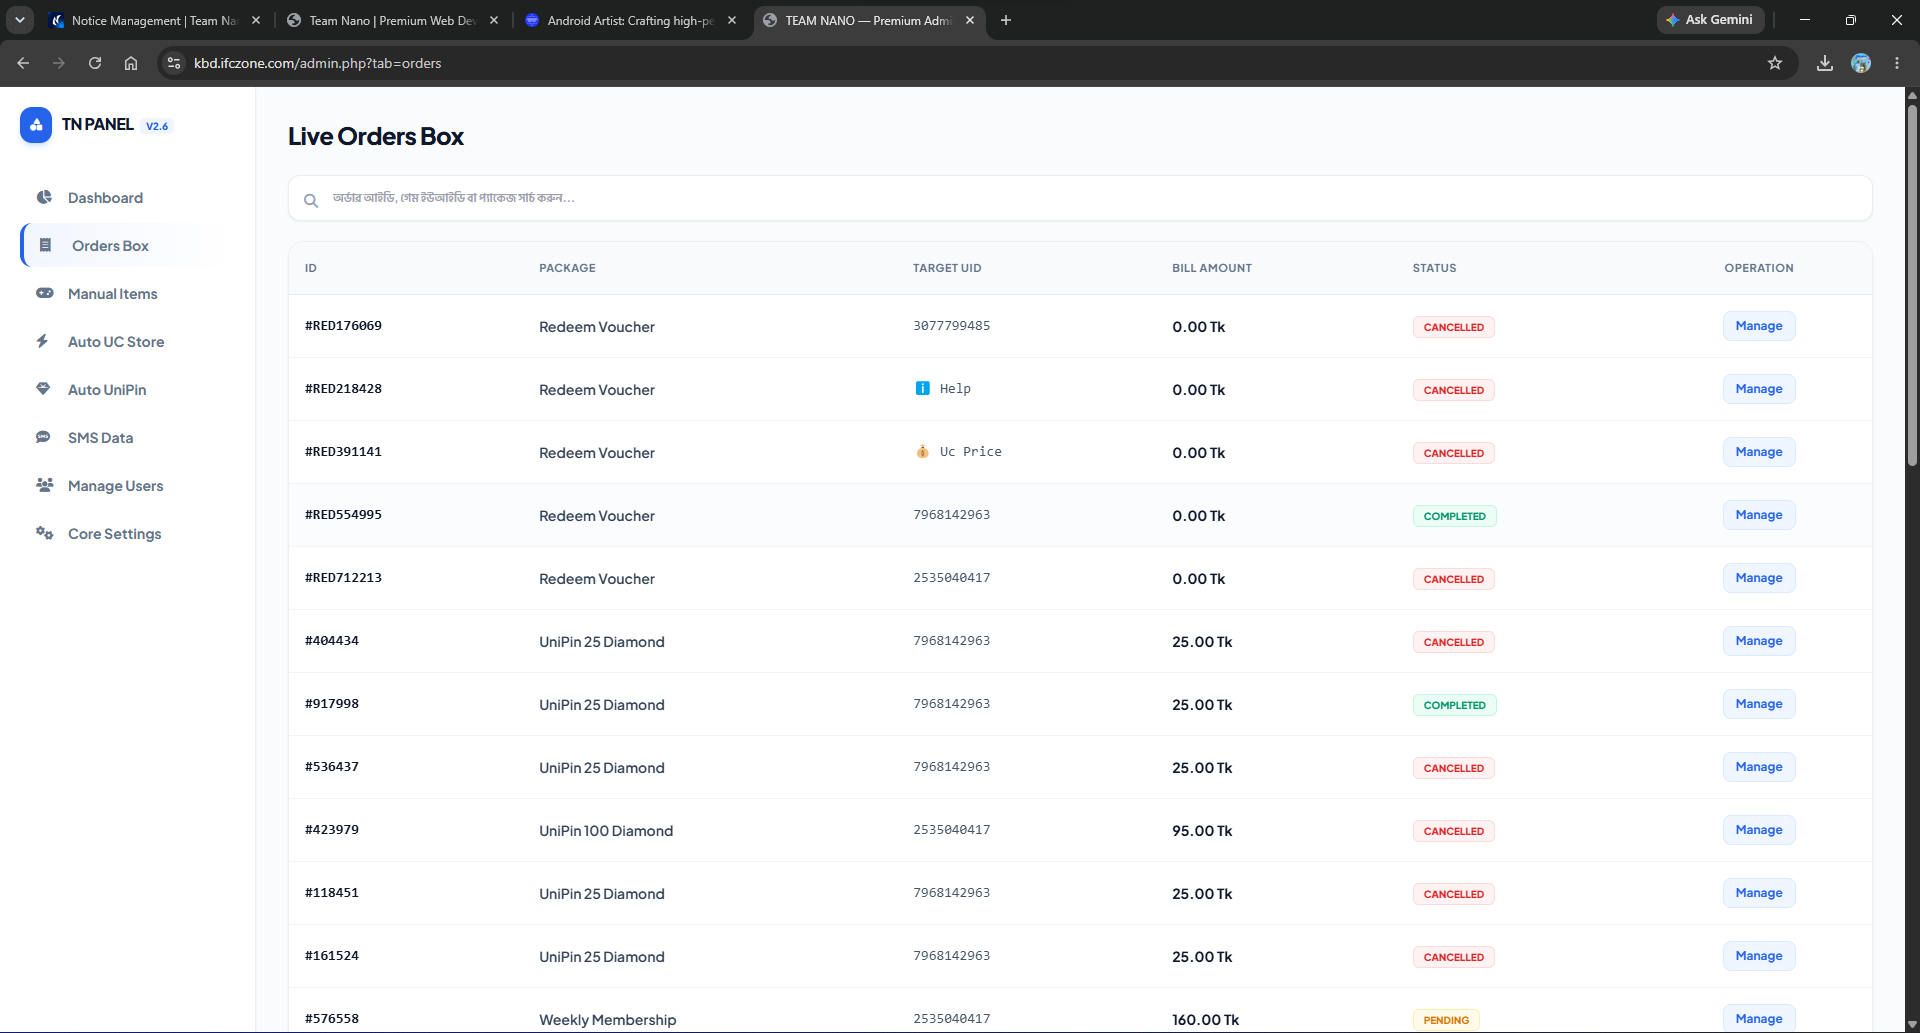Open Auto UC Store in the sidebar
The width and height of the screenshot is (1920, 1033).
pyautogui.click(x=116, y=342)
